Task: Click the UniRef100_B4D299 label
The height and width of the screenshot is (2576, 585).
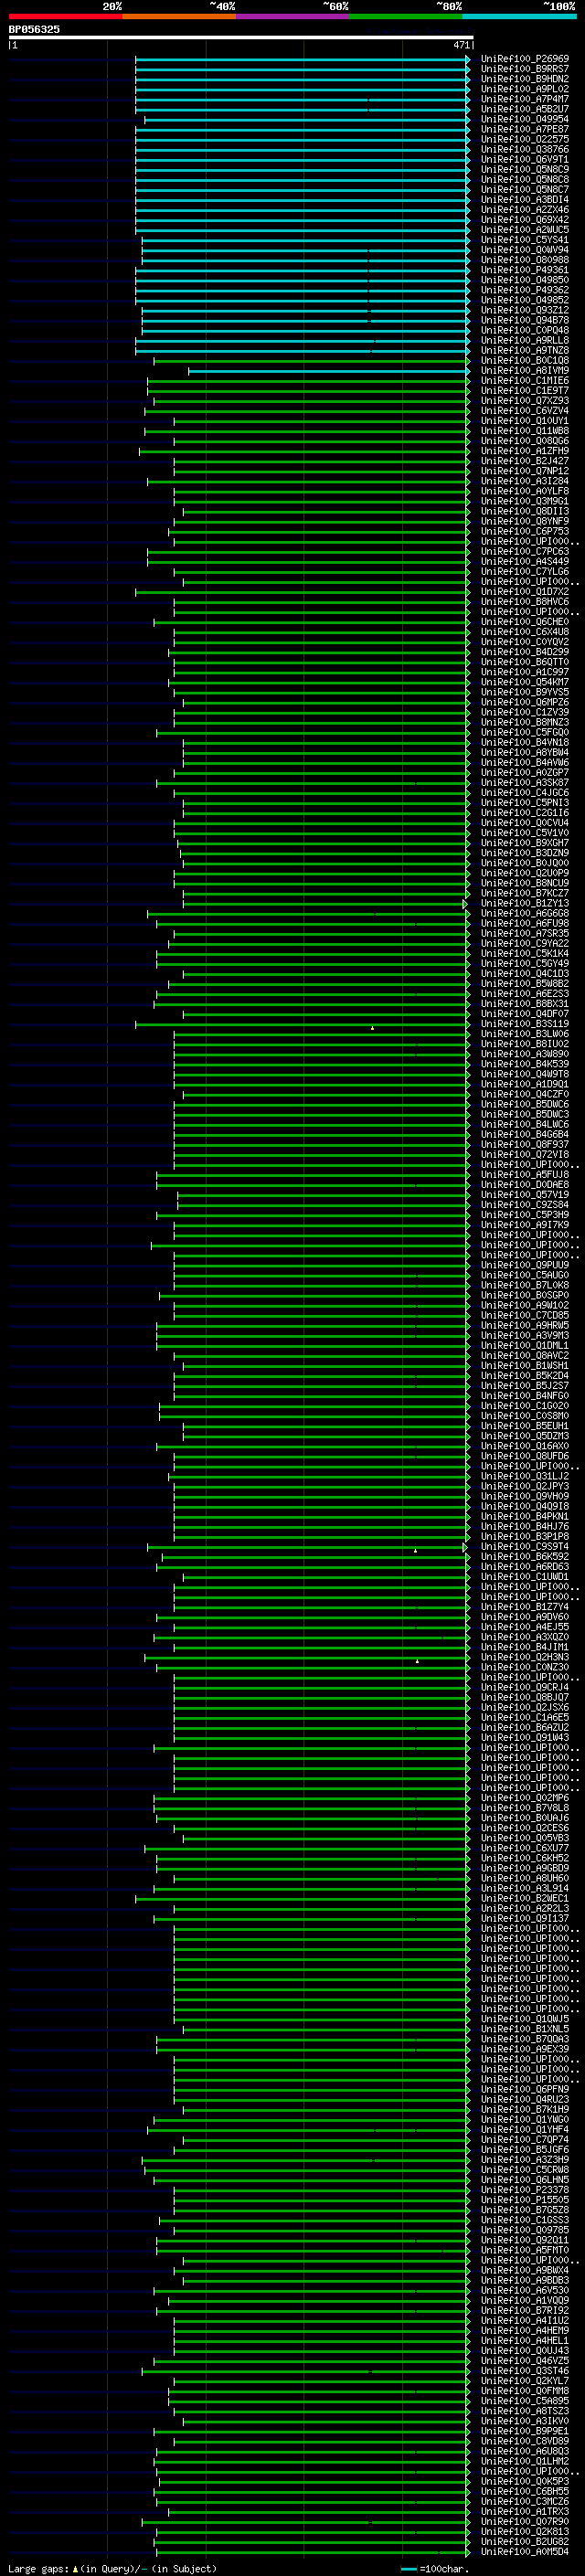Action: coord(524,652)
